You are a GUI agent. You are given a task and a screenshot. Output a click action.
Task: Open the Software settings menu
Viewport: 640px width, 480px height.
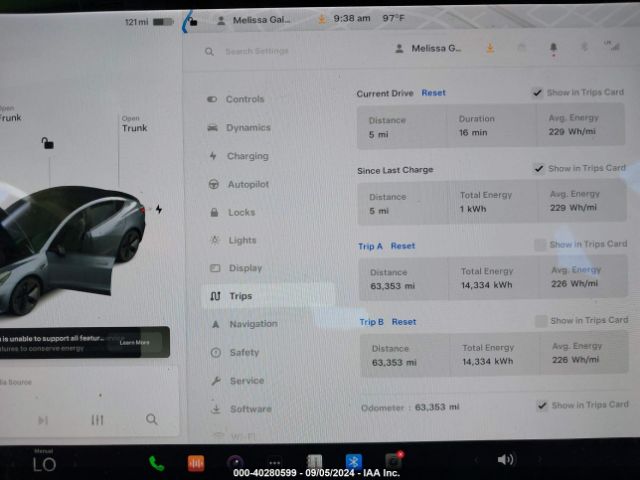(251, 409)
